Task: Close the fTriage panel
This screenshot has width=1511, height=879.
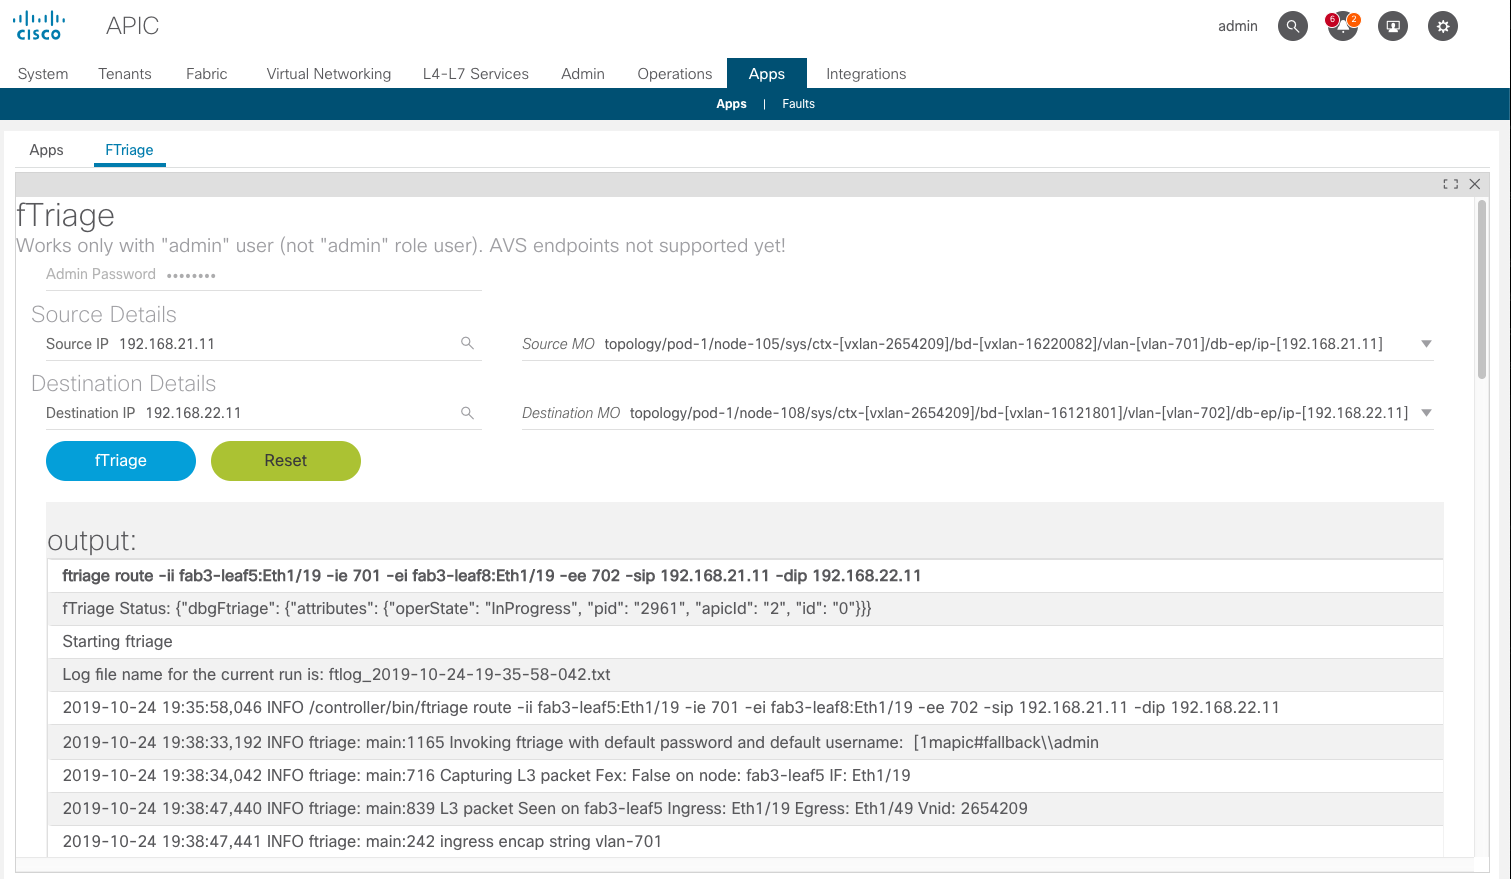Action: pyautogui.click(x=1474, y=184)
